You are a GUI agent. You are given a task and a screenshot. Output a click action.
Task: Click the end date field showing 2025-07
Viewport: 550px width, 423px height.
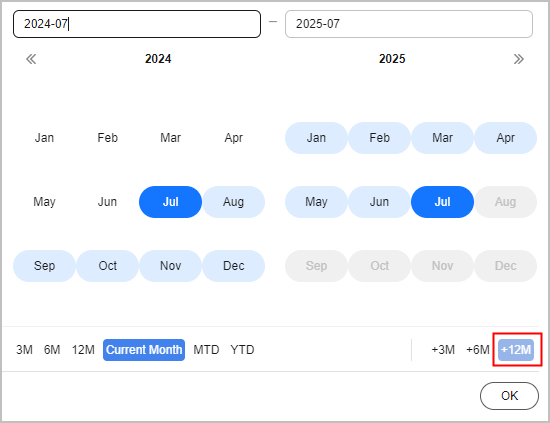pos(409,24)
